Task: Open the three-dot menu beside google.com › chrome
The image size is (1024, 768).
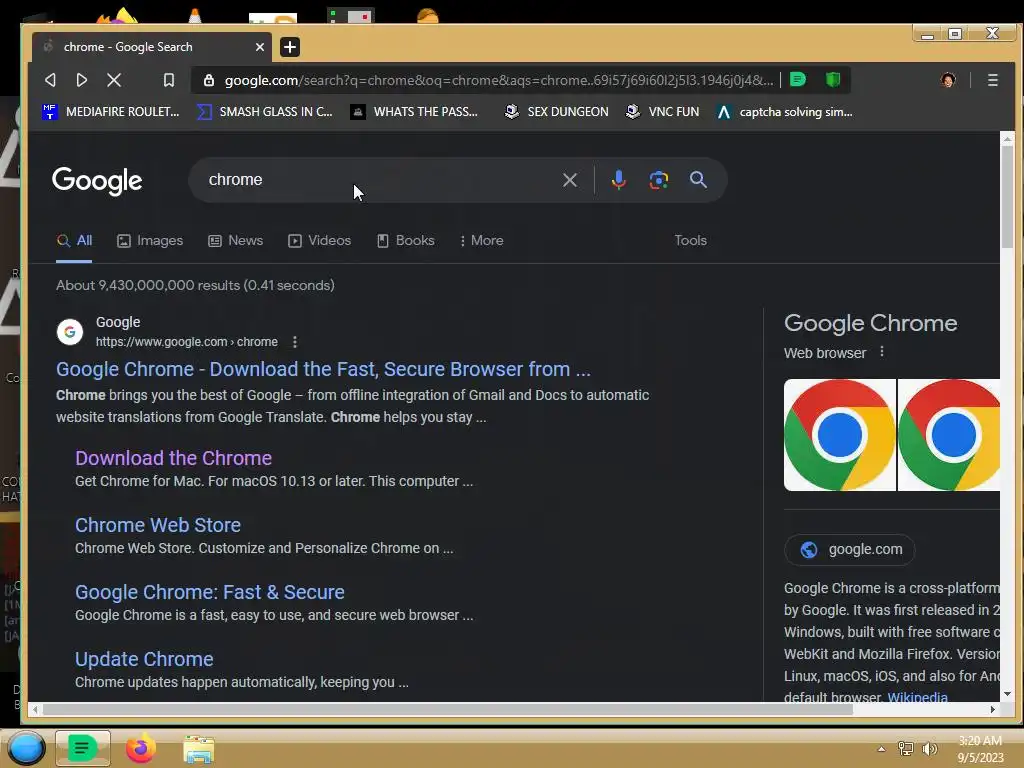Action: point(295,342)
